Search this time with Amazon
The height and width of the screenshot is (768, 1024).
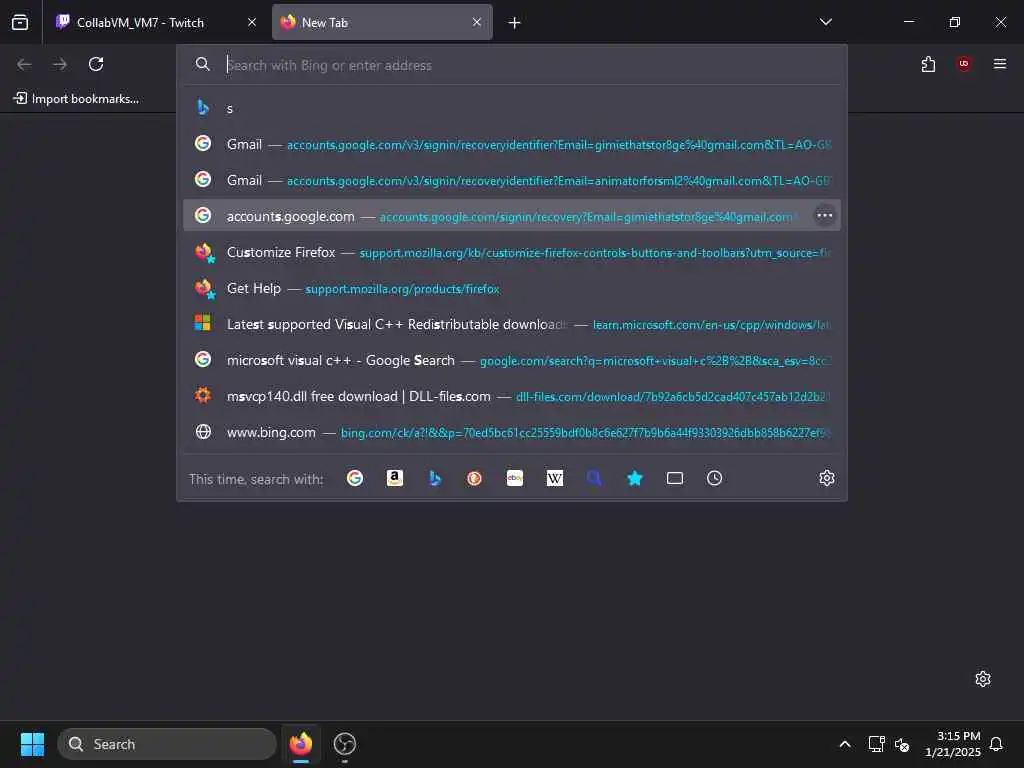point(394,478)
